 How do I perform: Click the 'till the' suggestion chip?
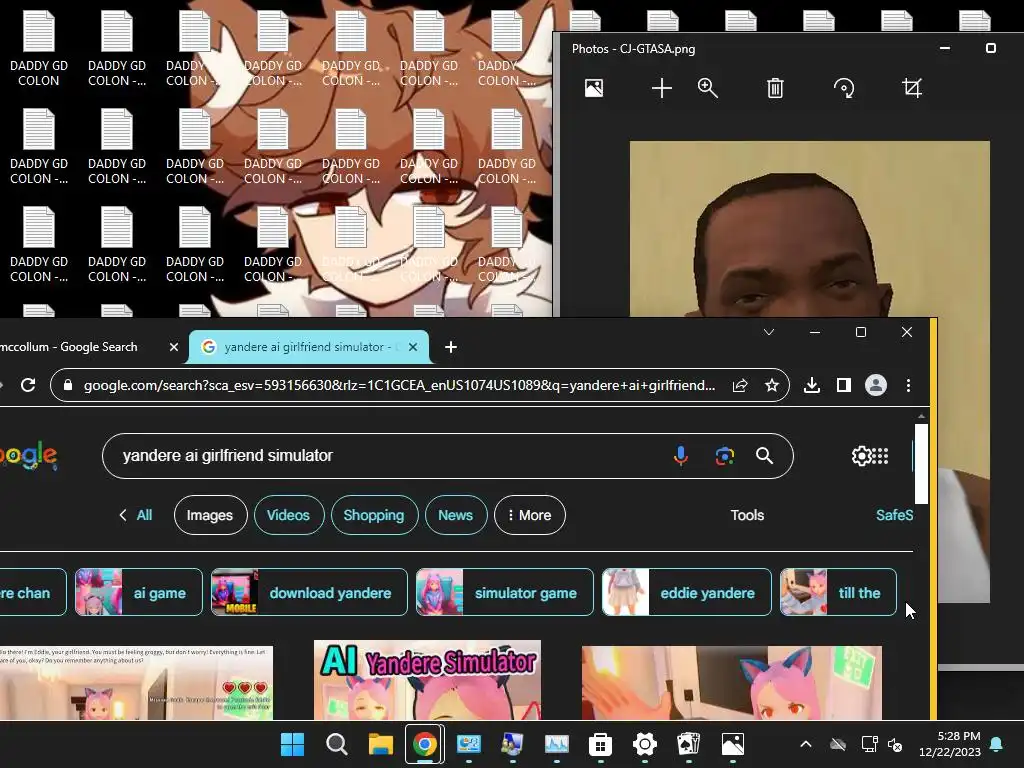tap(839, 592)
